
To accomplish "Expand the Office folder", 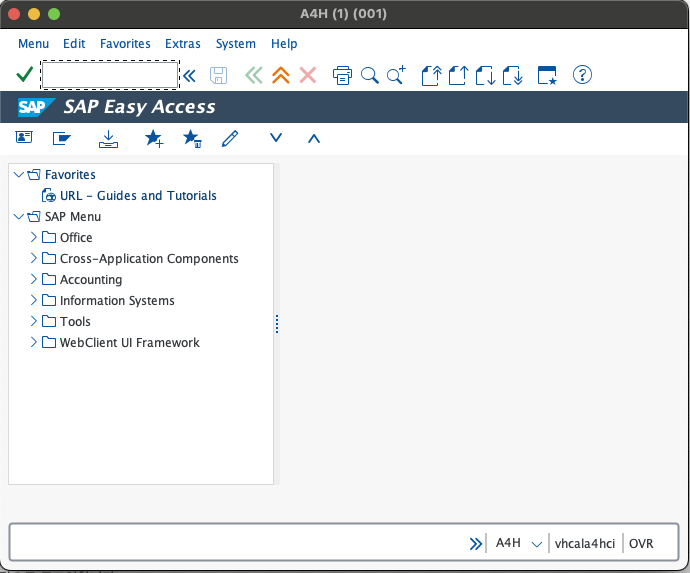I will click(x=33, y=237).
